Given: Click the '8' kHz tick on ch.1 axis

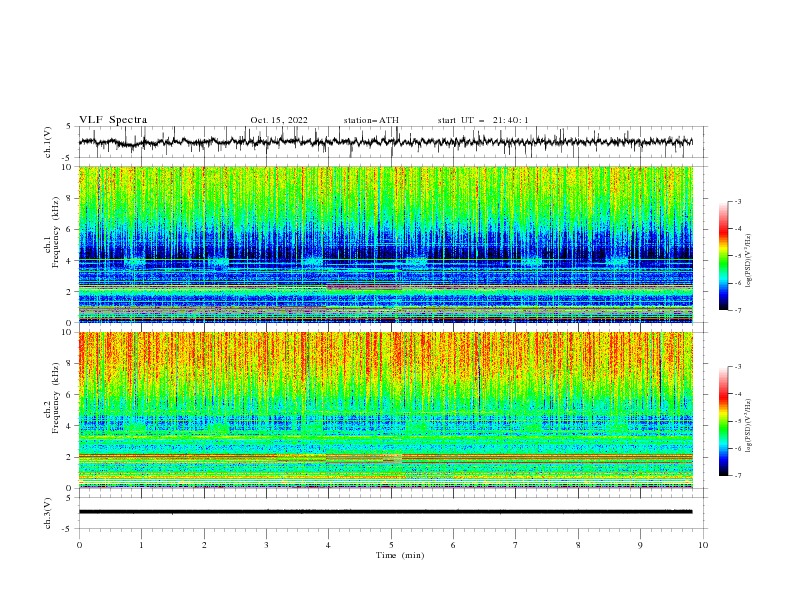Looking at the screenshot, I should (71, 198).
